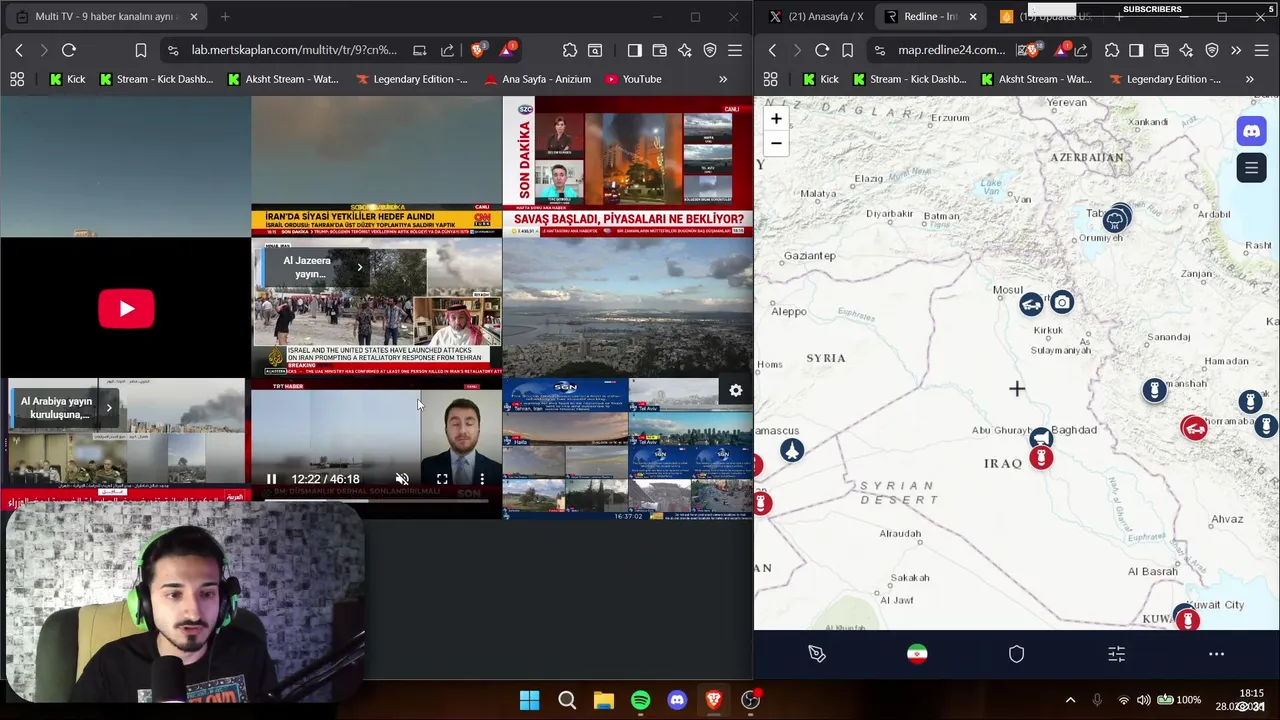
Task: Show more bookmarks in Multi TV window
Action: click(723, 79)
